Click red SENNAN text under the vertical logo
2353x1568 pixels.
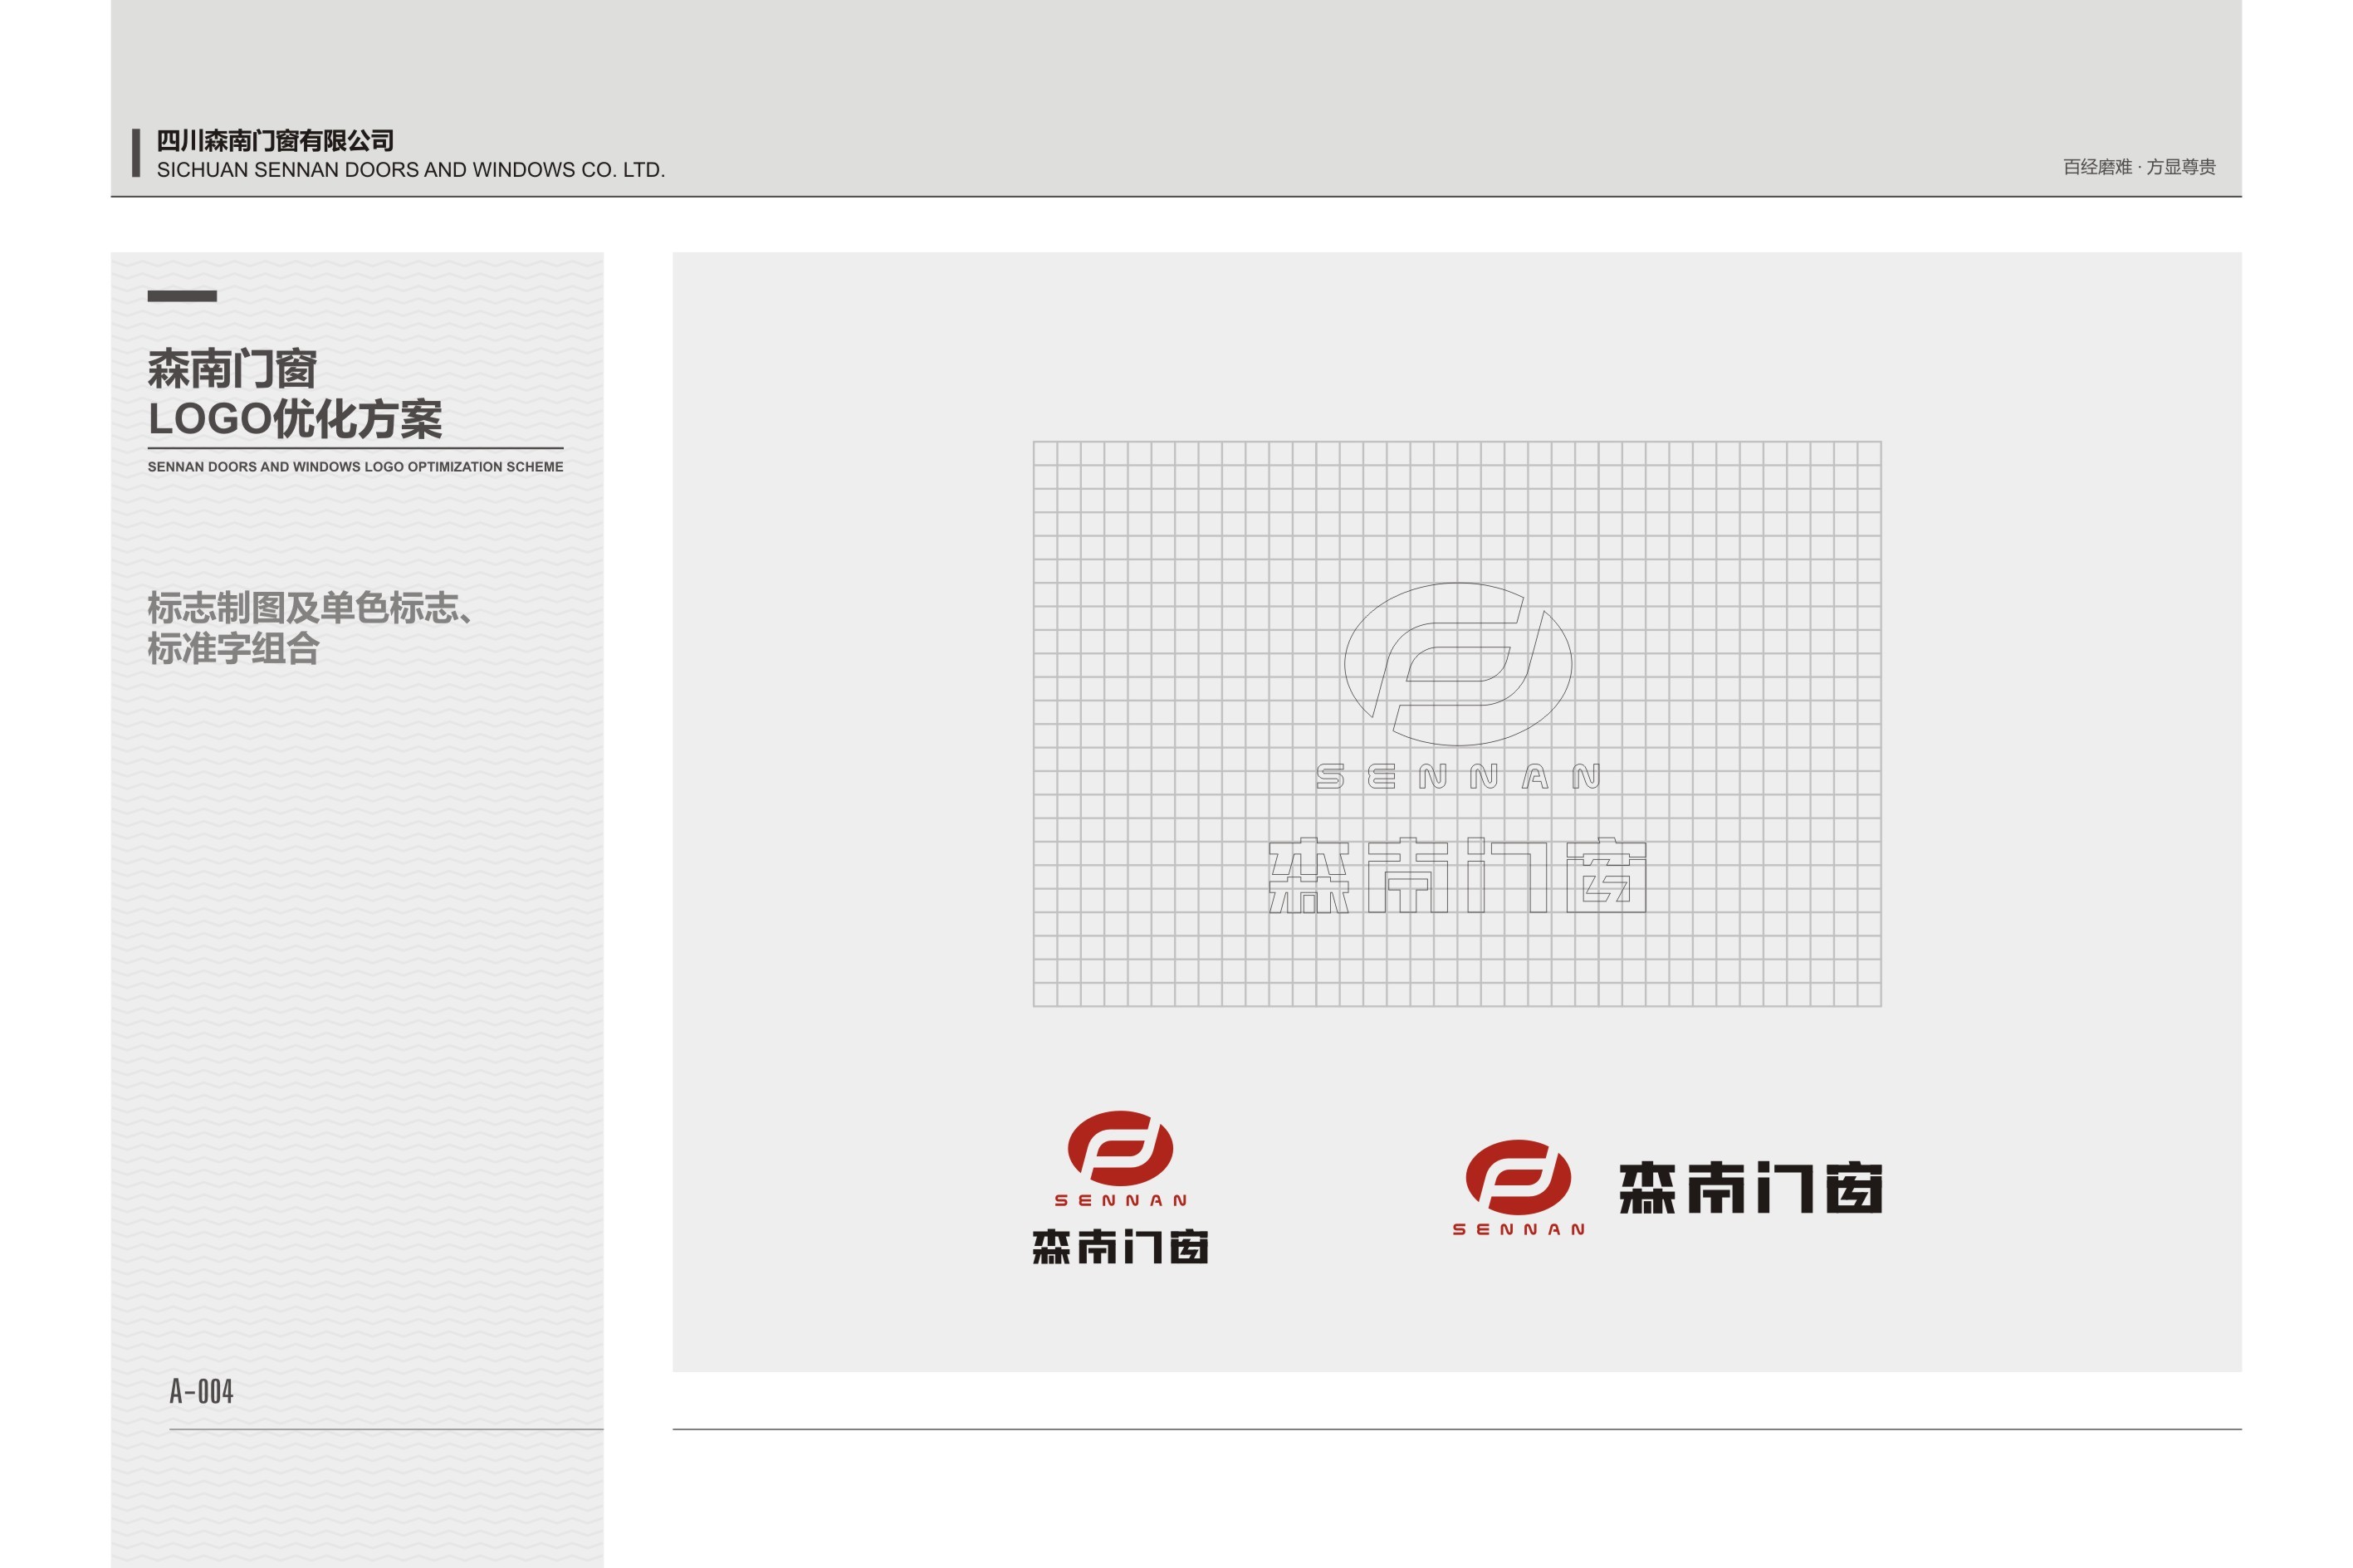point(1120,1200)
